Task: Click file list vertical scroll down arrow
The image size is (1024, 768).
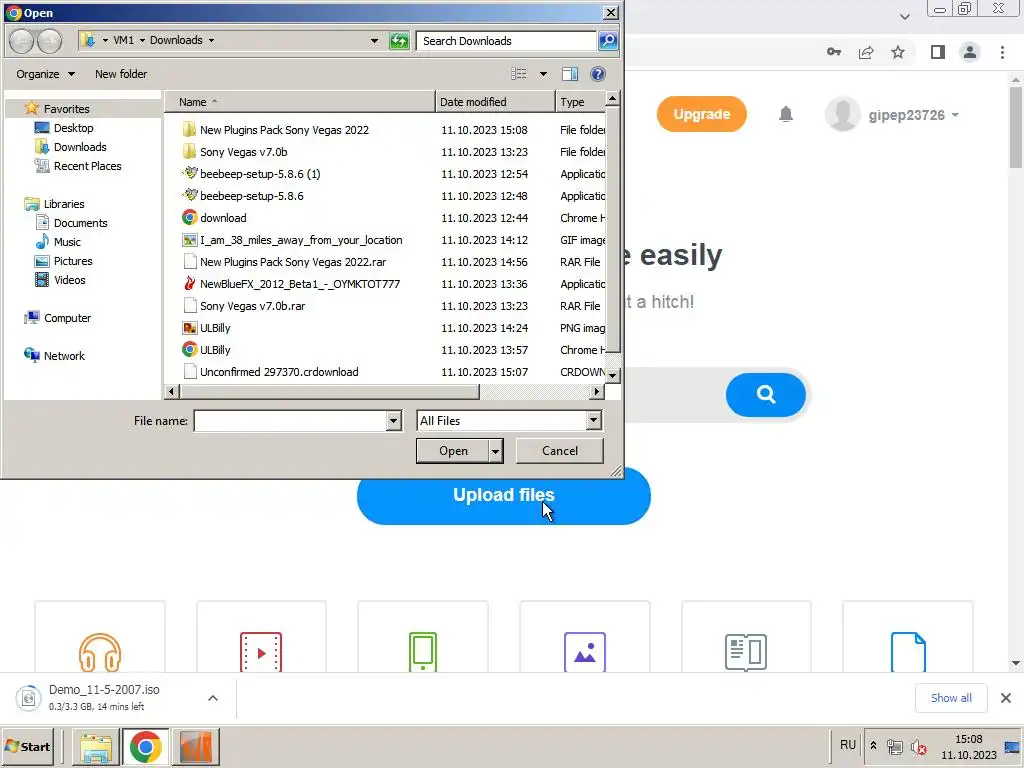Action: coord(612,376)
